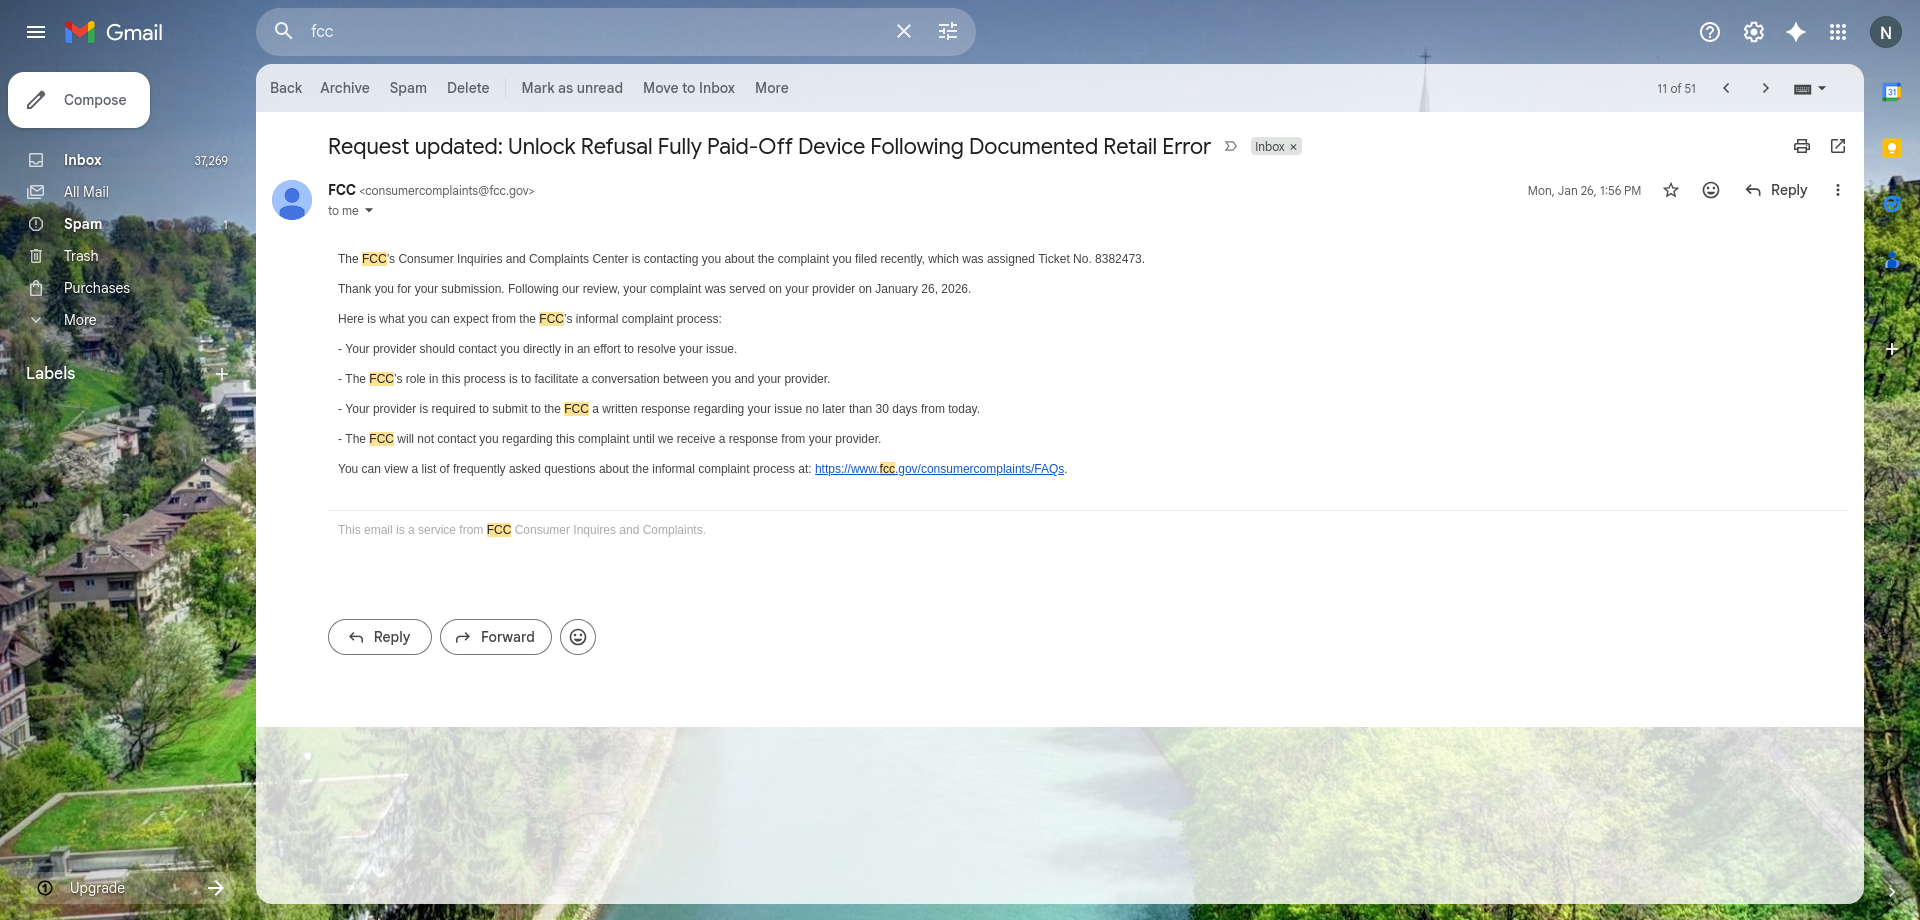Clear the fcc search query
Image resolution: width=1920 pixels, height=920 pixels.
tap(903, 31)
